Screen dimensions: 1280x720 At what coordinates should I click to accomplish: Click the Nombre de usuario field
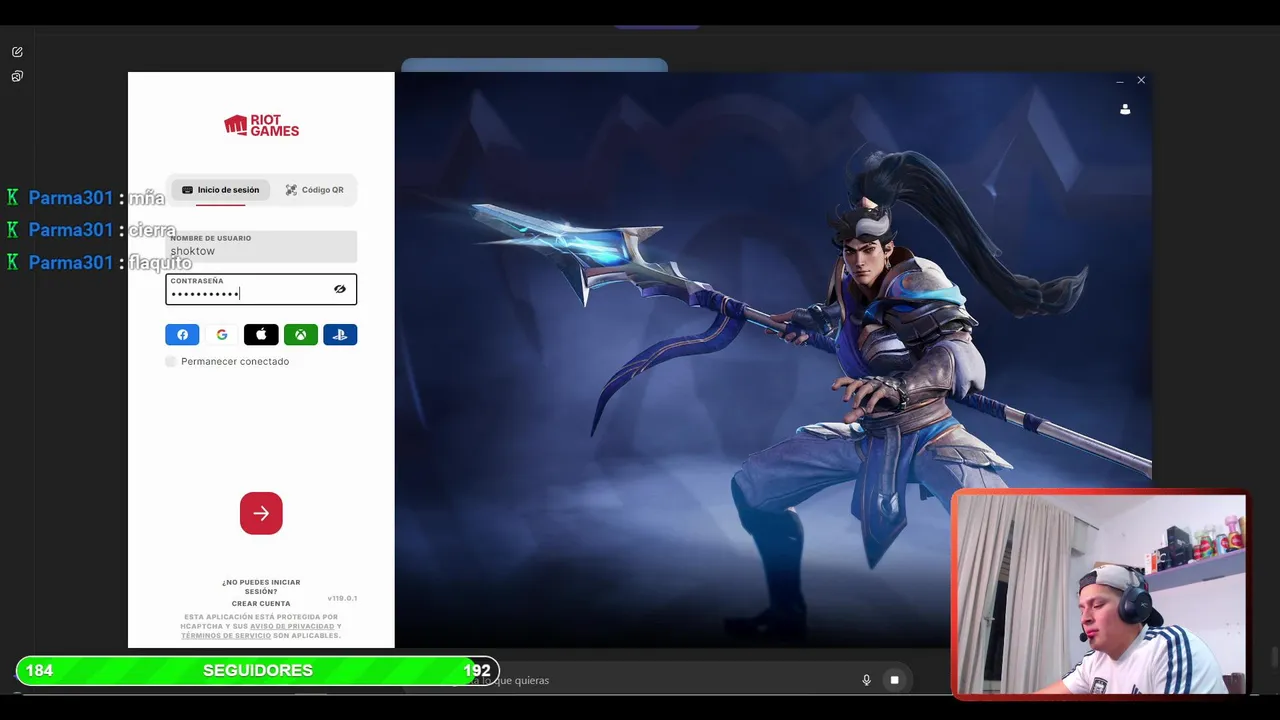coord(261,246)
